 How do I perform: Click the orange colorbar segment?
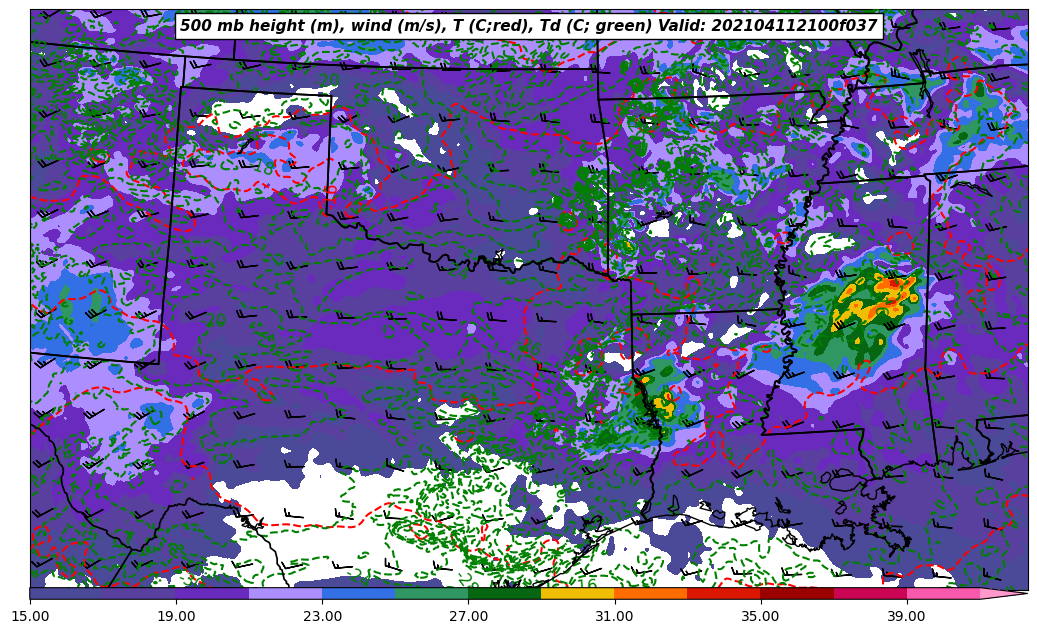coord(650,593)
